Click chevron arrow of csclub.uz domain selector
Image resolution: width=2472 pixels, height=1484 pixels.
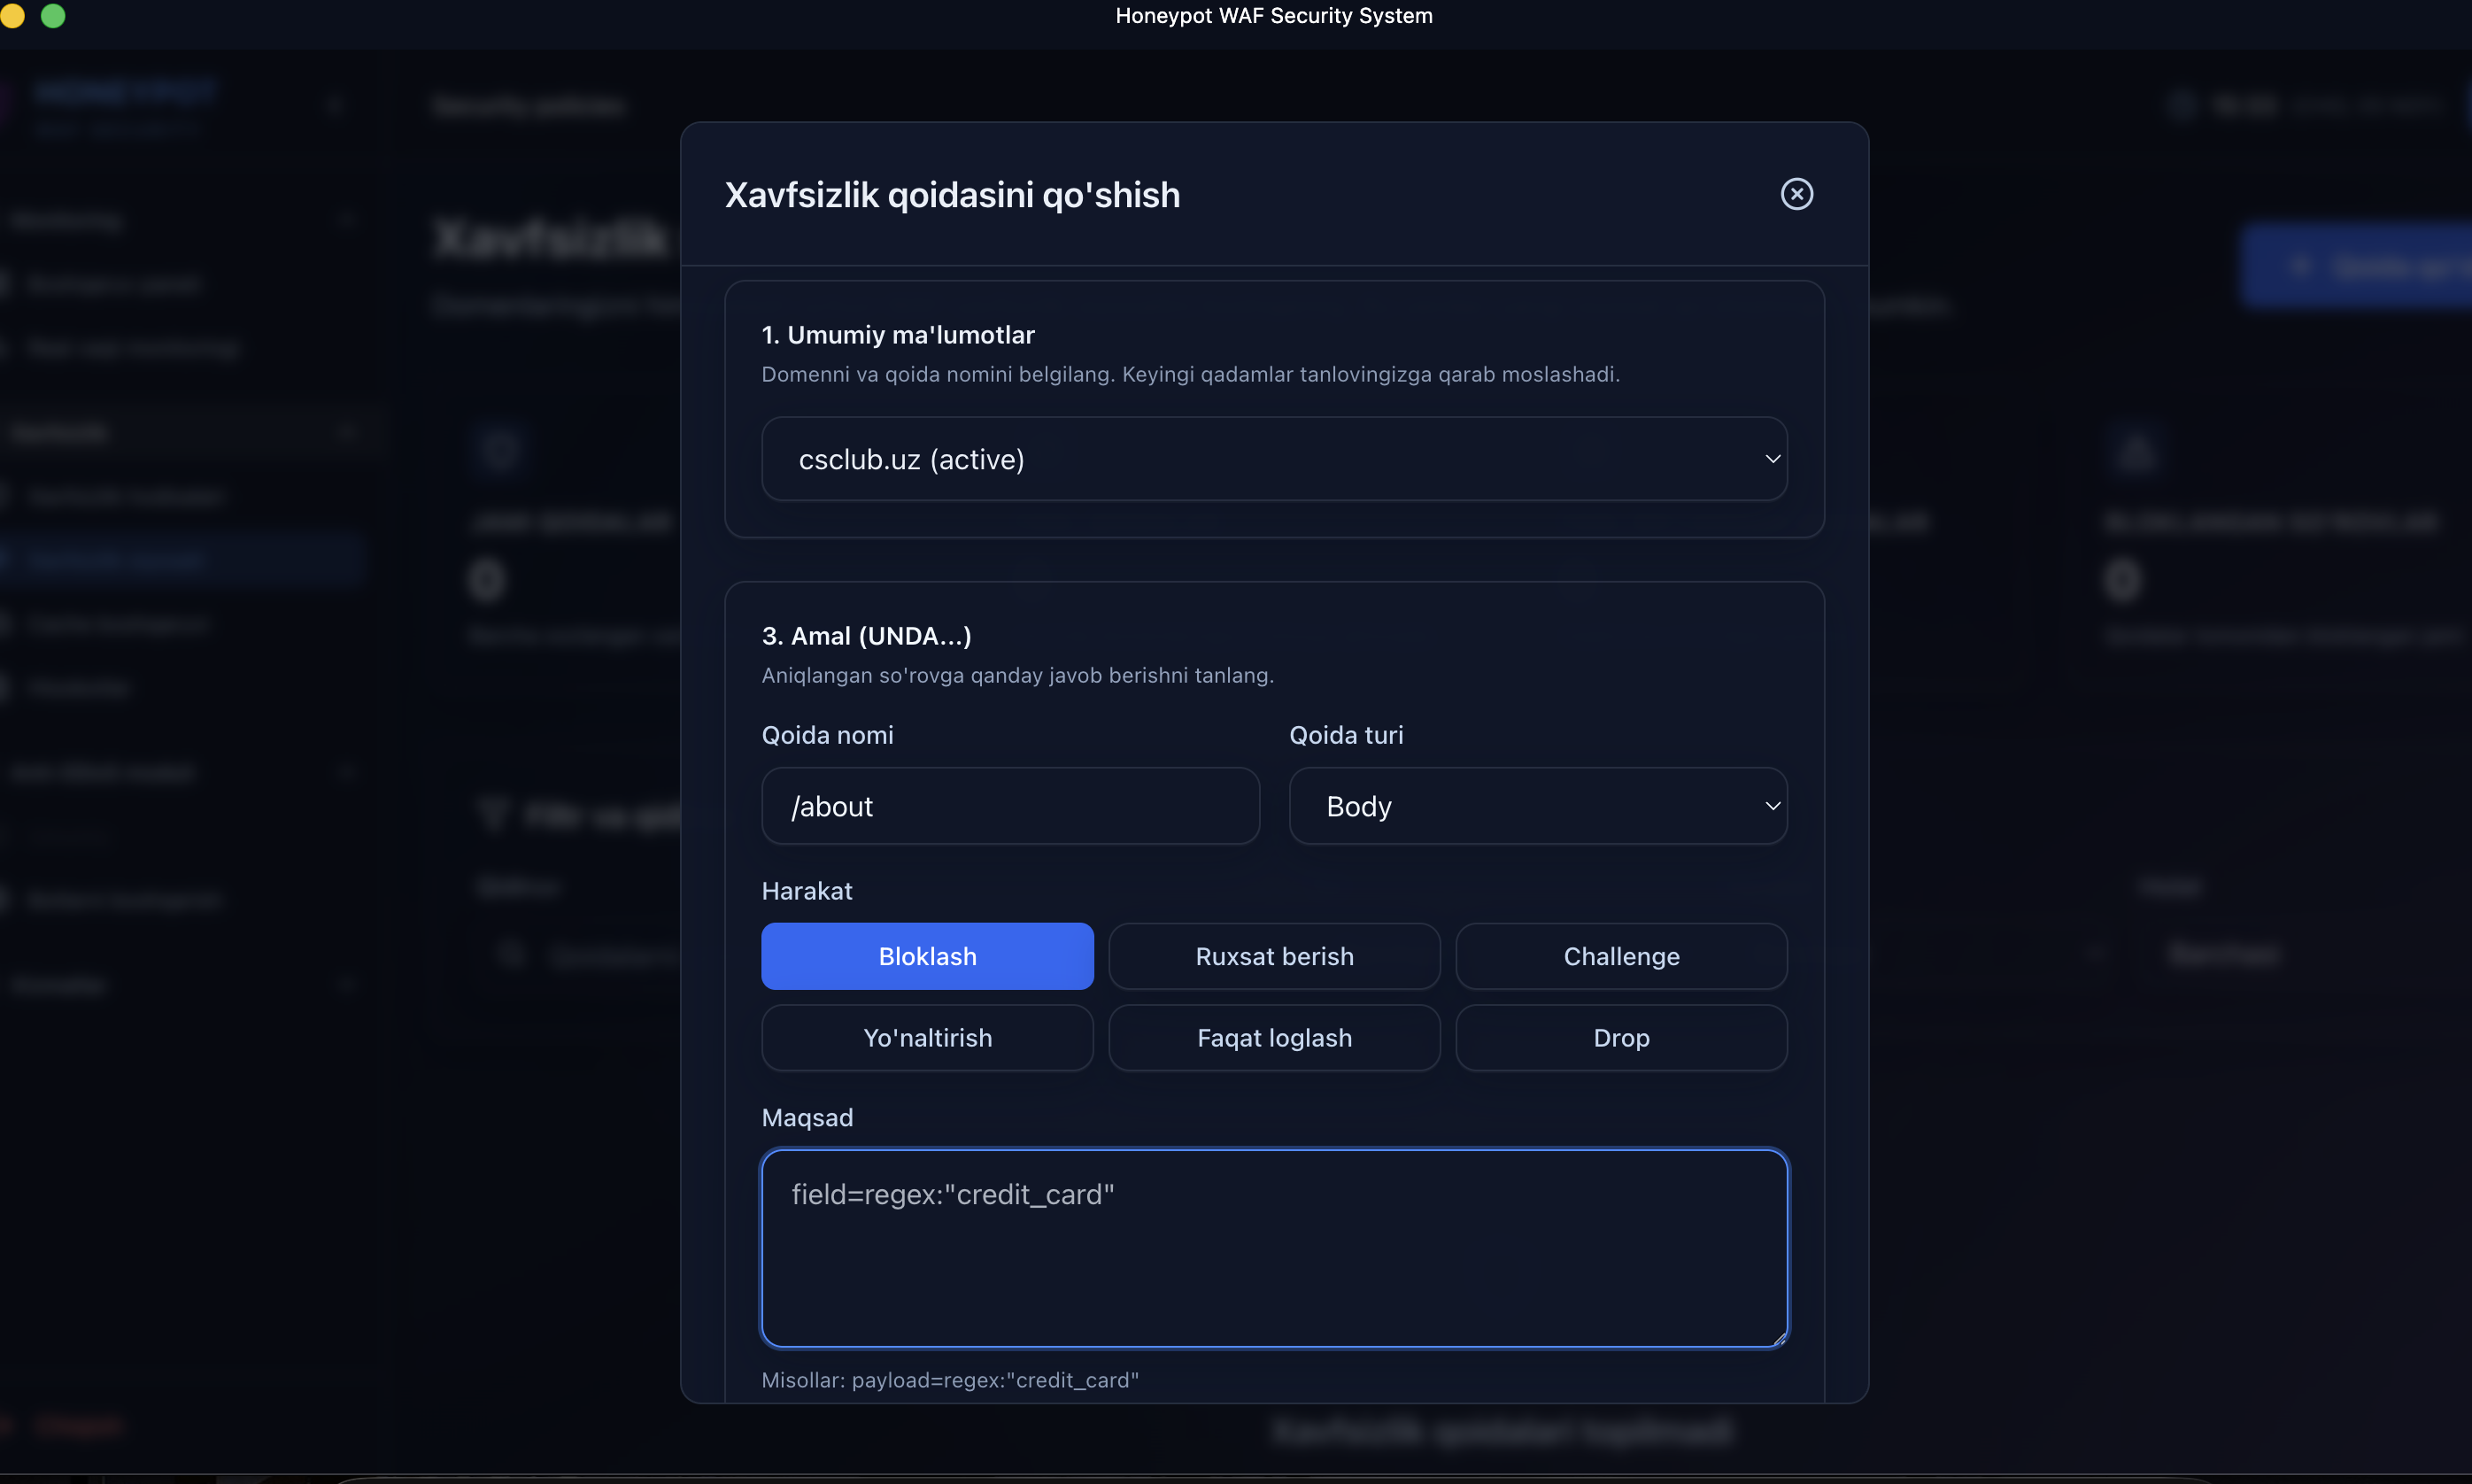point(1772,459)
